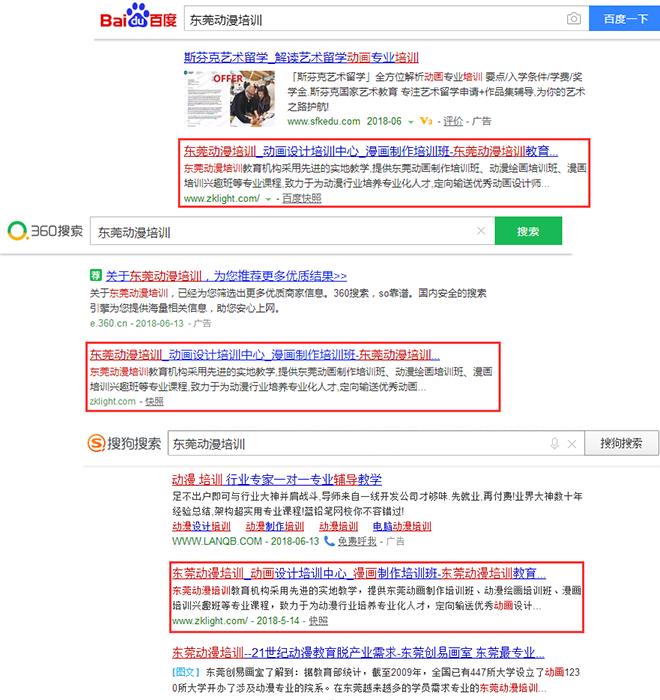
Task: Open 快照 link in 360 result
Action: 155,401
